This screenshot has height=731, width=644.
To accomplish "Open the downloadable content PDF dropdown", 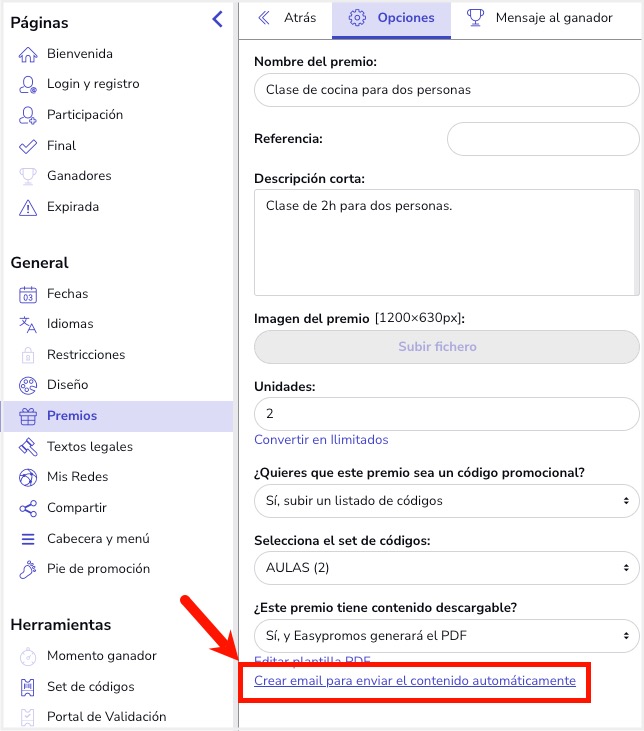I will coord(447,636).
